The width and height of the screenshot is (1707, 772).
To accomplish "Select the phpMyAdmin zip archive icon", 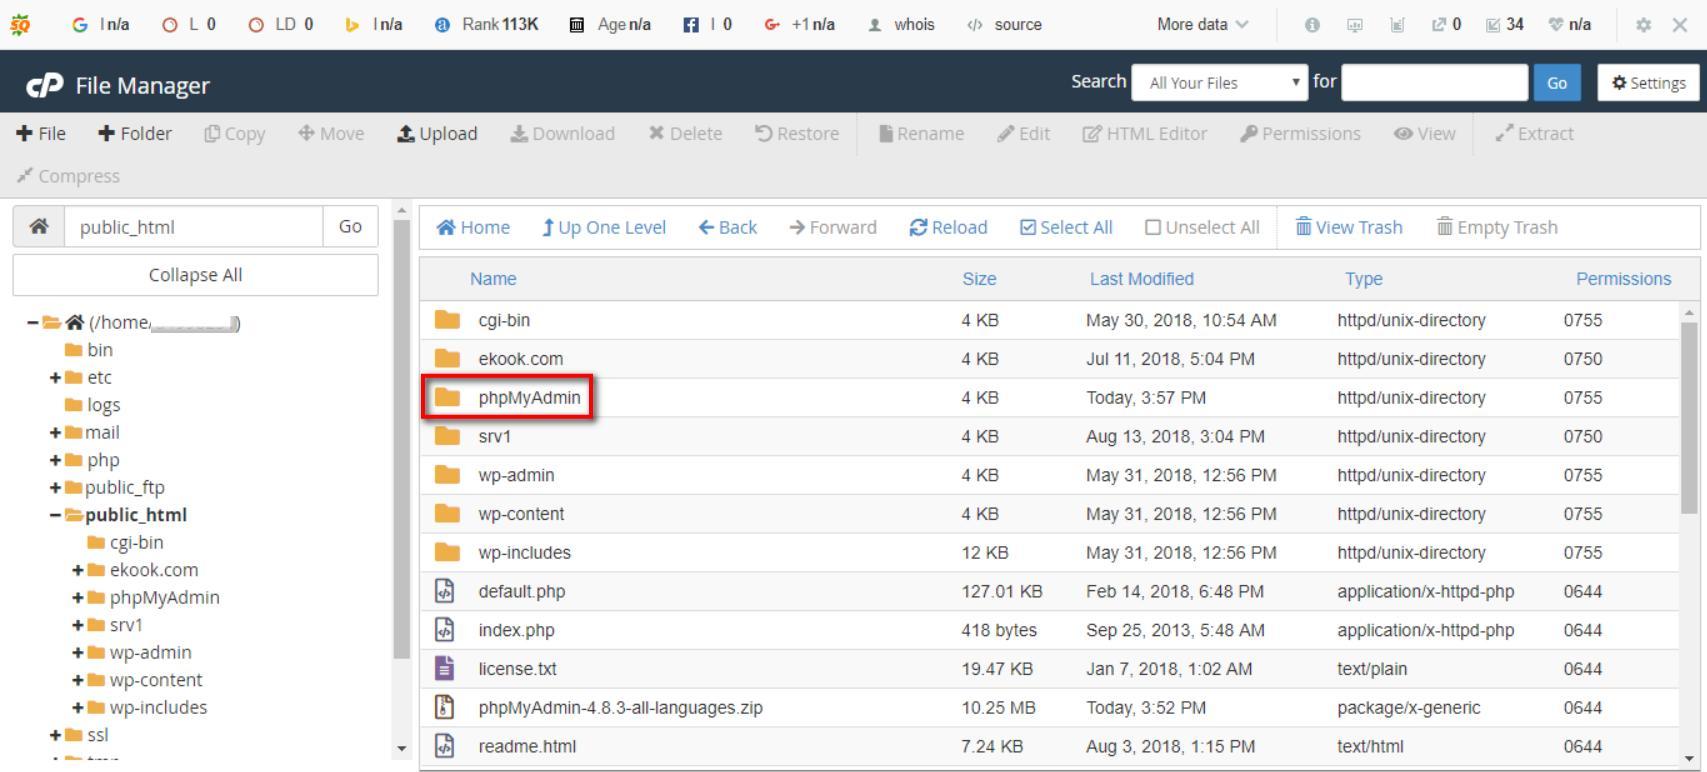I will click(x=445, y=707).
